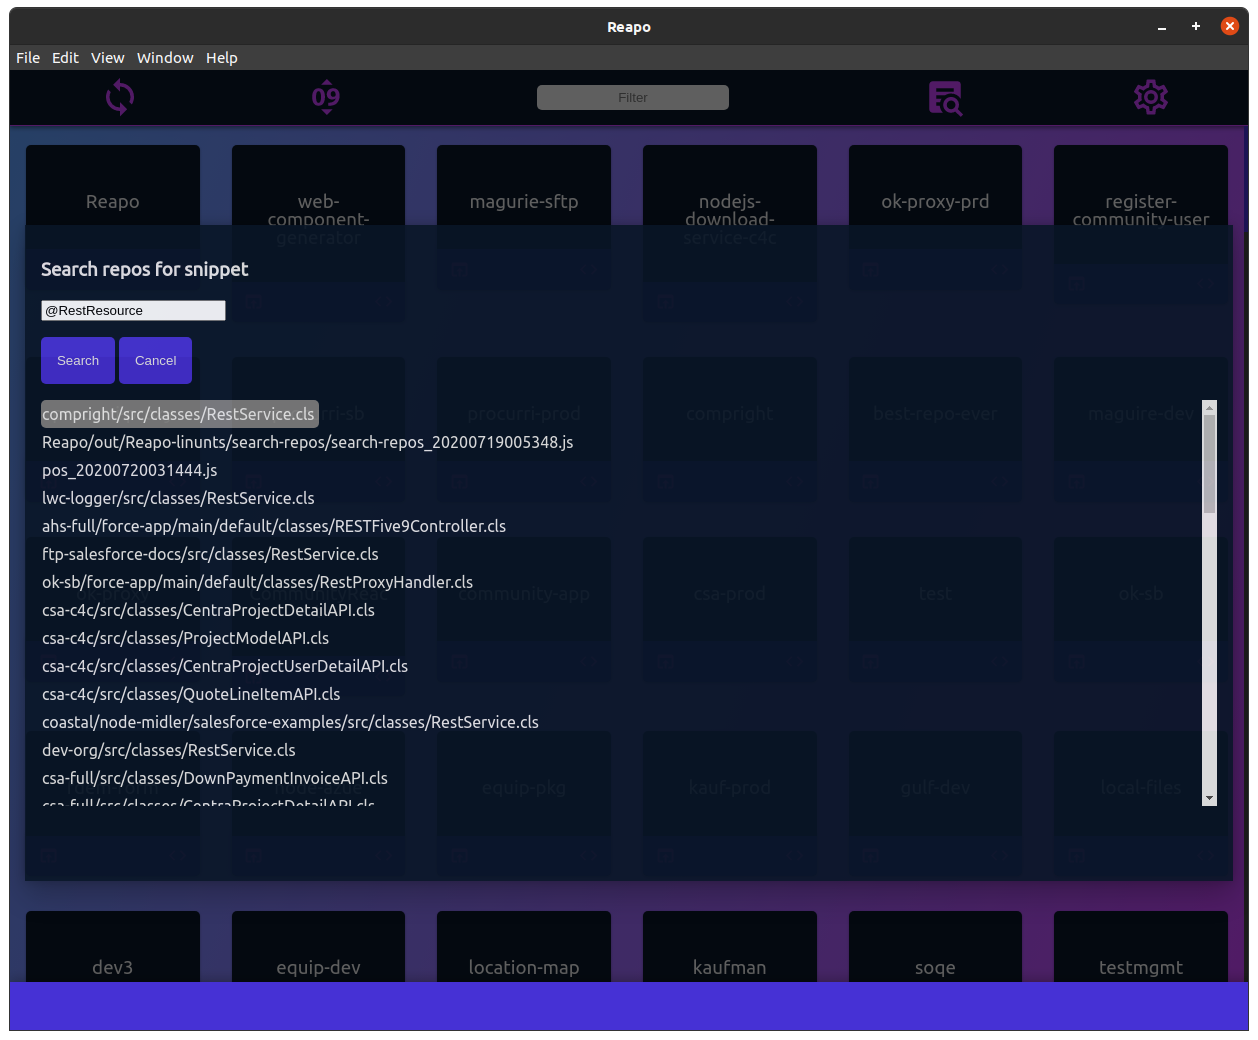Select csa-c4c QuoteLineItemAPI.cls result
This screenshot has width=1258, height=1040.
191,694
